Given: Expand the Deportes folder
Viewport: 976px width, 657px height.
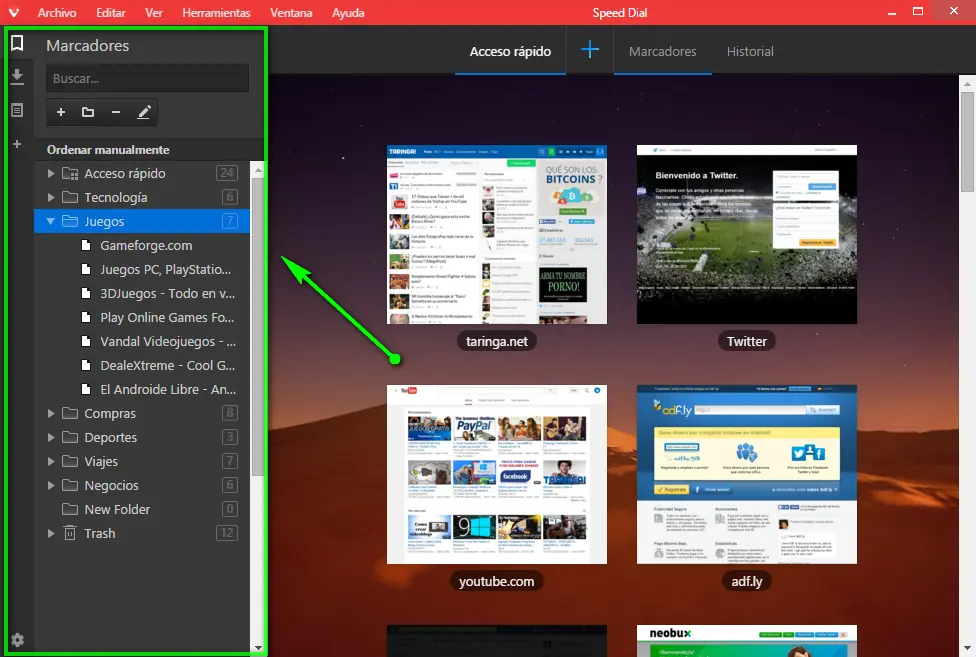Looking at the screenshot, I should pyautogui.click(x=51, y=437).
